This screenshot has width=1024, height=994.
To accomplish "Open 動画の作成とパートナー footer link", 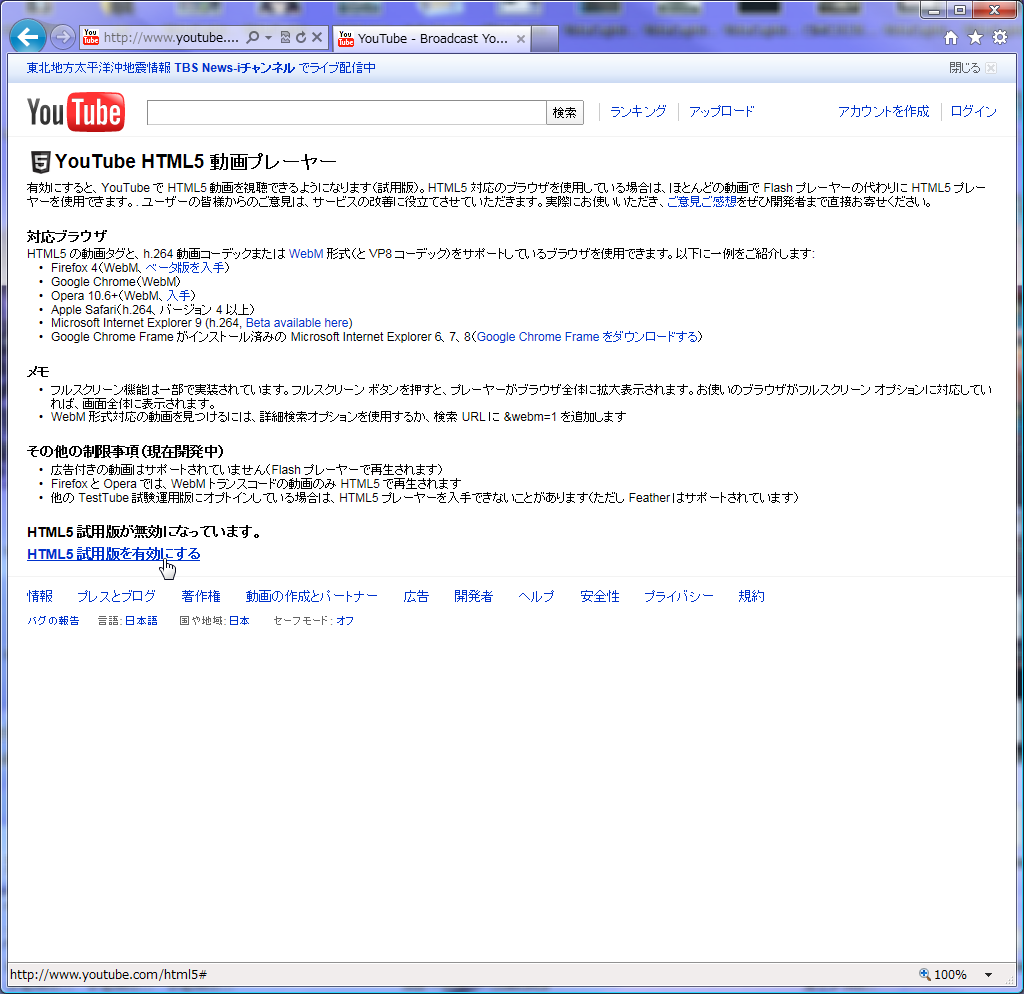I will click(x=312, y=596).
